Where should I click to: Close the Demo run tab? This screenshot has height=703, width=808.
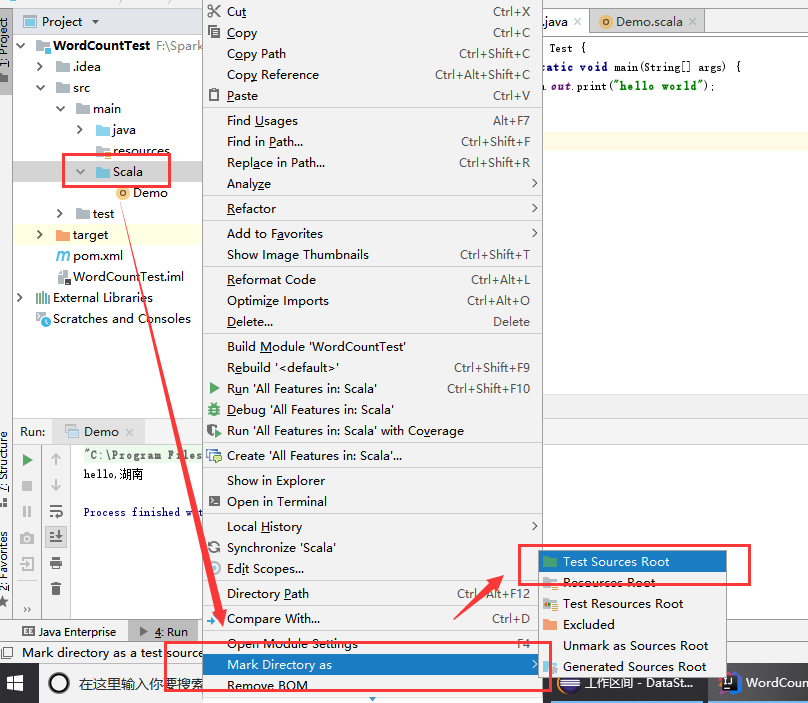[x=129, y=432]
